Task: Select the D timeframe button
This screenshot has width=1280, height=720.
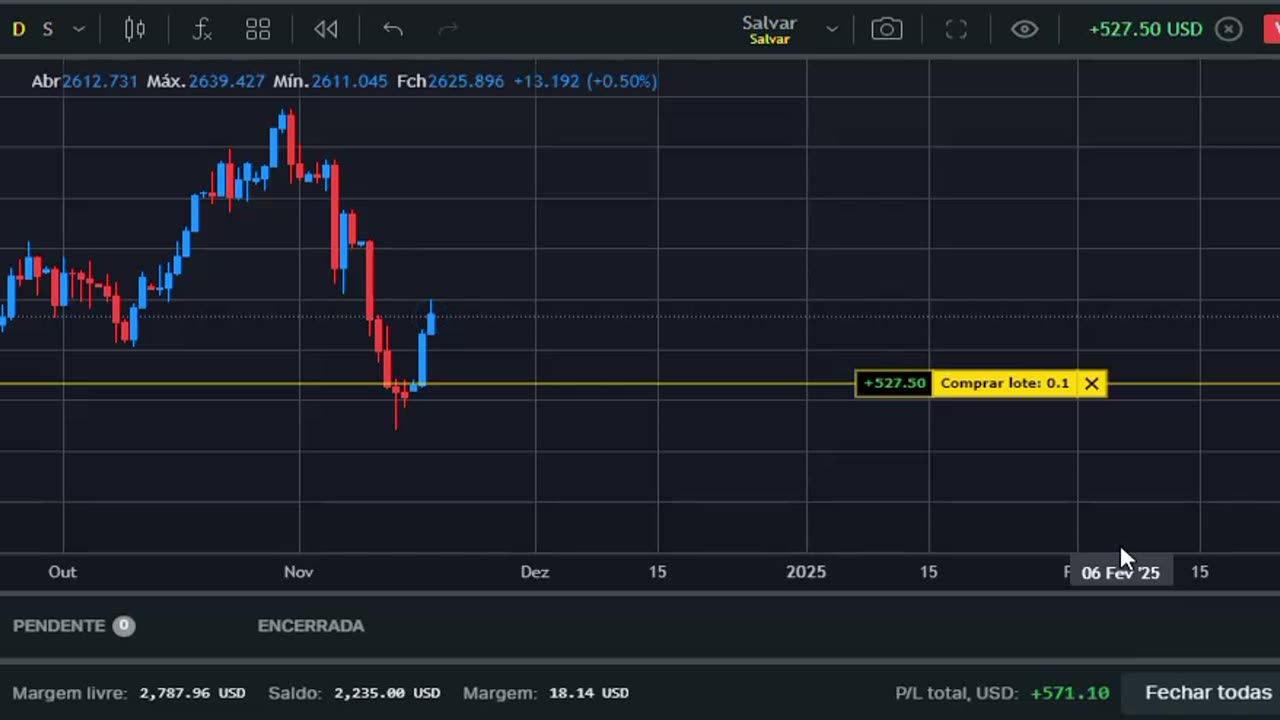Action: coord(18,30)
